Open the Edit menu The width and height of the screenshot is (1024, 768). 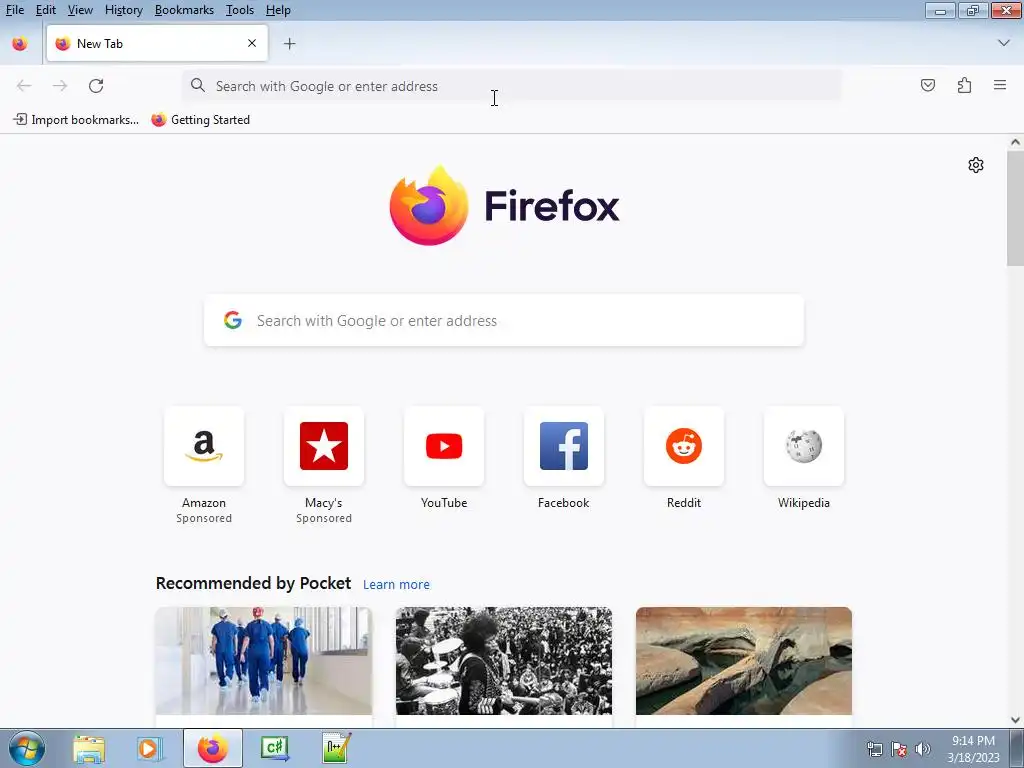pos(45,10)
